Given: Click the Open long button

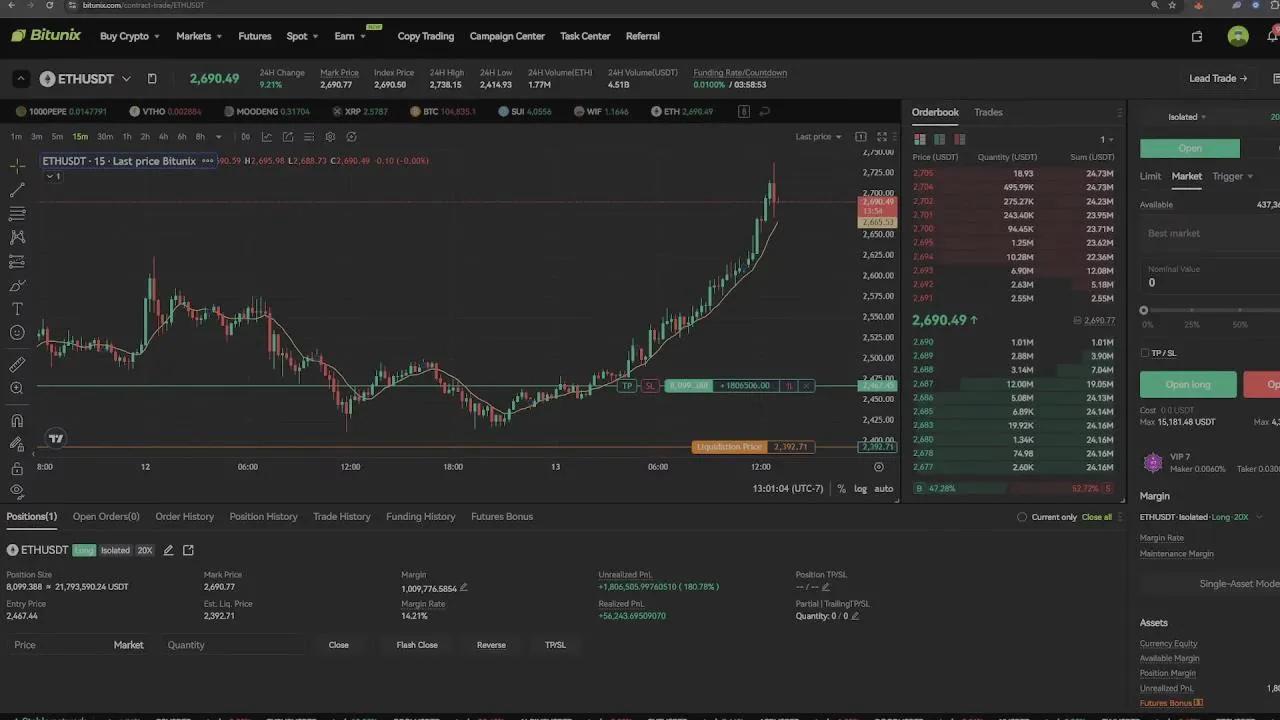Looking at the screenshot, I should pyautogui.click(x=1188, y=384).
